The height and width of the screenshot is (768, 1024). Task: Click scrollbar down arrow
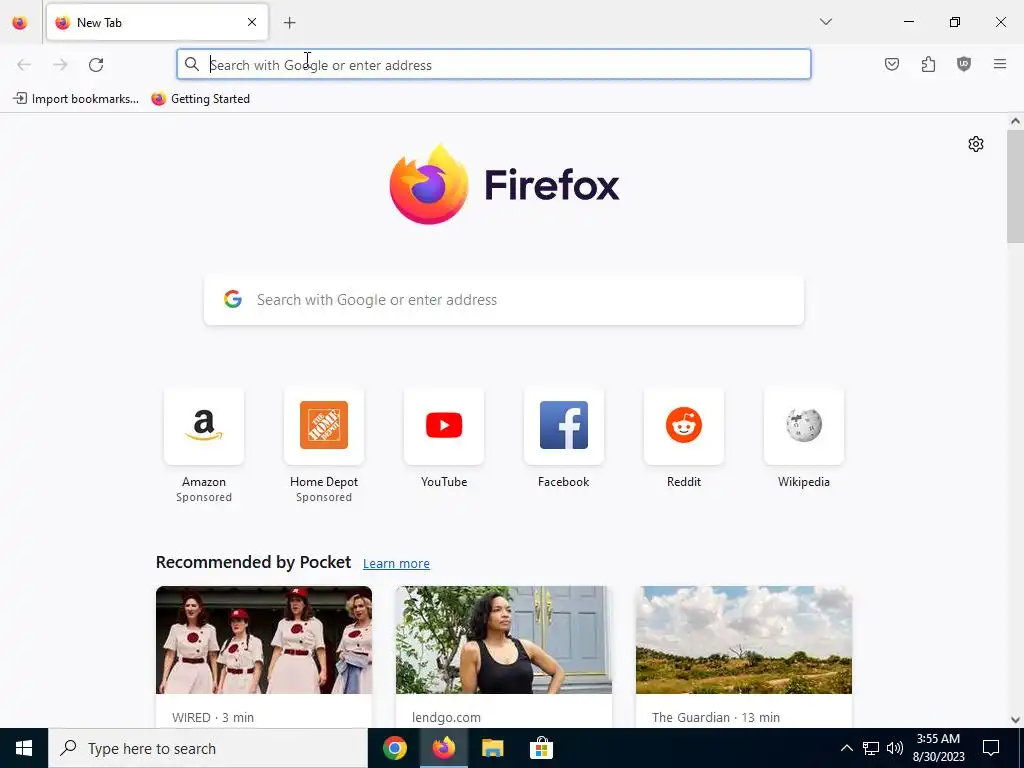[1015, 720]
